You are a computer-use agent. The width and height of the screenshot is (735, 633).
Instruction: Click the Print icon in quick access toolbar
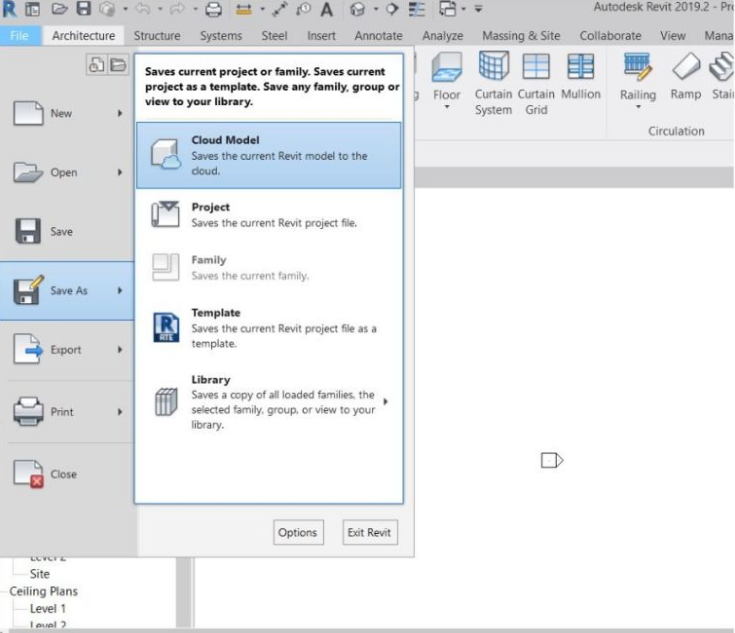pyautogui.click(x=213, y=9)
